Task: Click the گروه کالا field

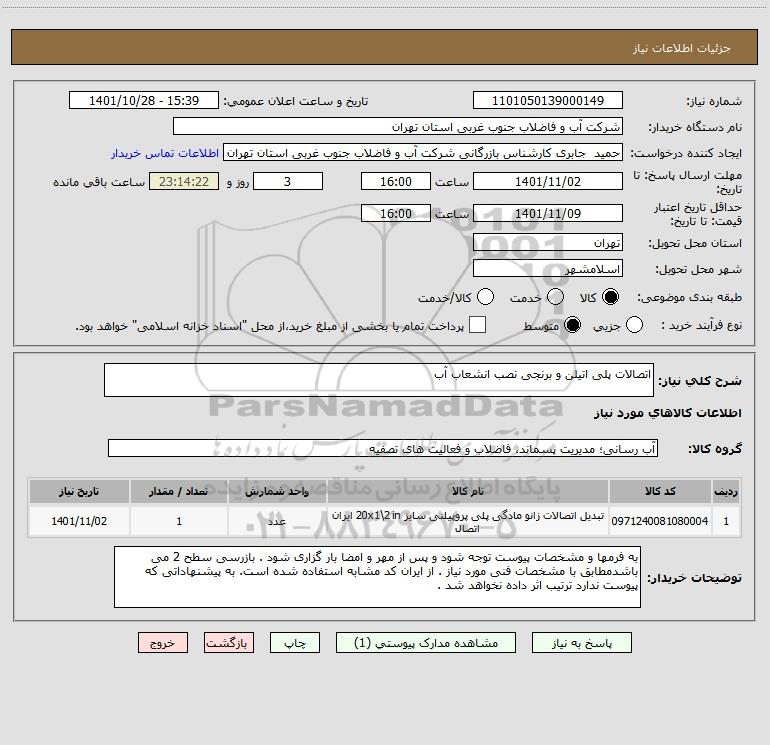Action: [x=383, y=448]
